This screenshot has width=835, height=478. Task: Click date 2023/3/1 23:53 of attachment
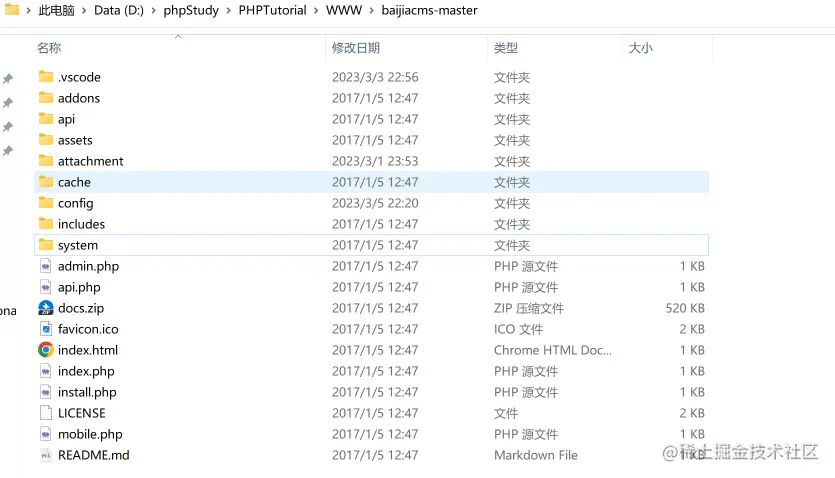375,161
